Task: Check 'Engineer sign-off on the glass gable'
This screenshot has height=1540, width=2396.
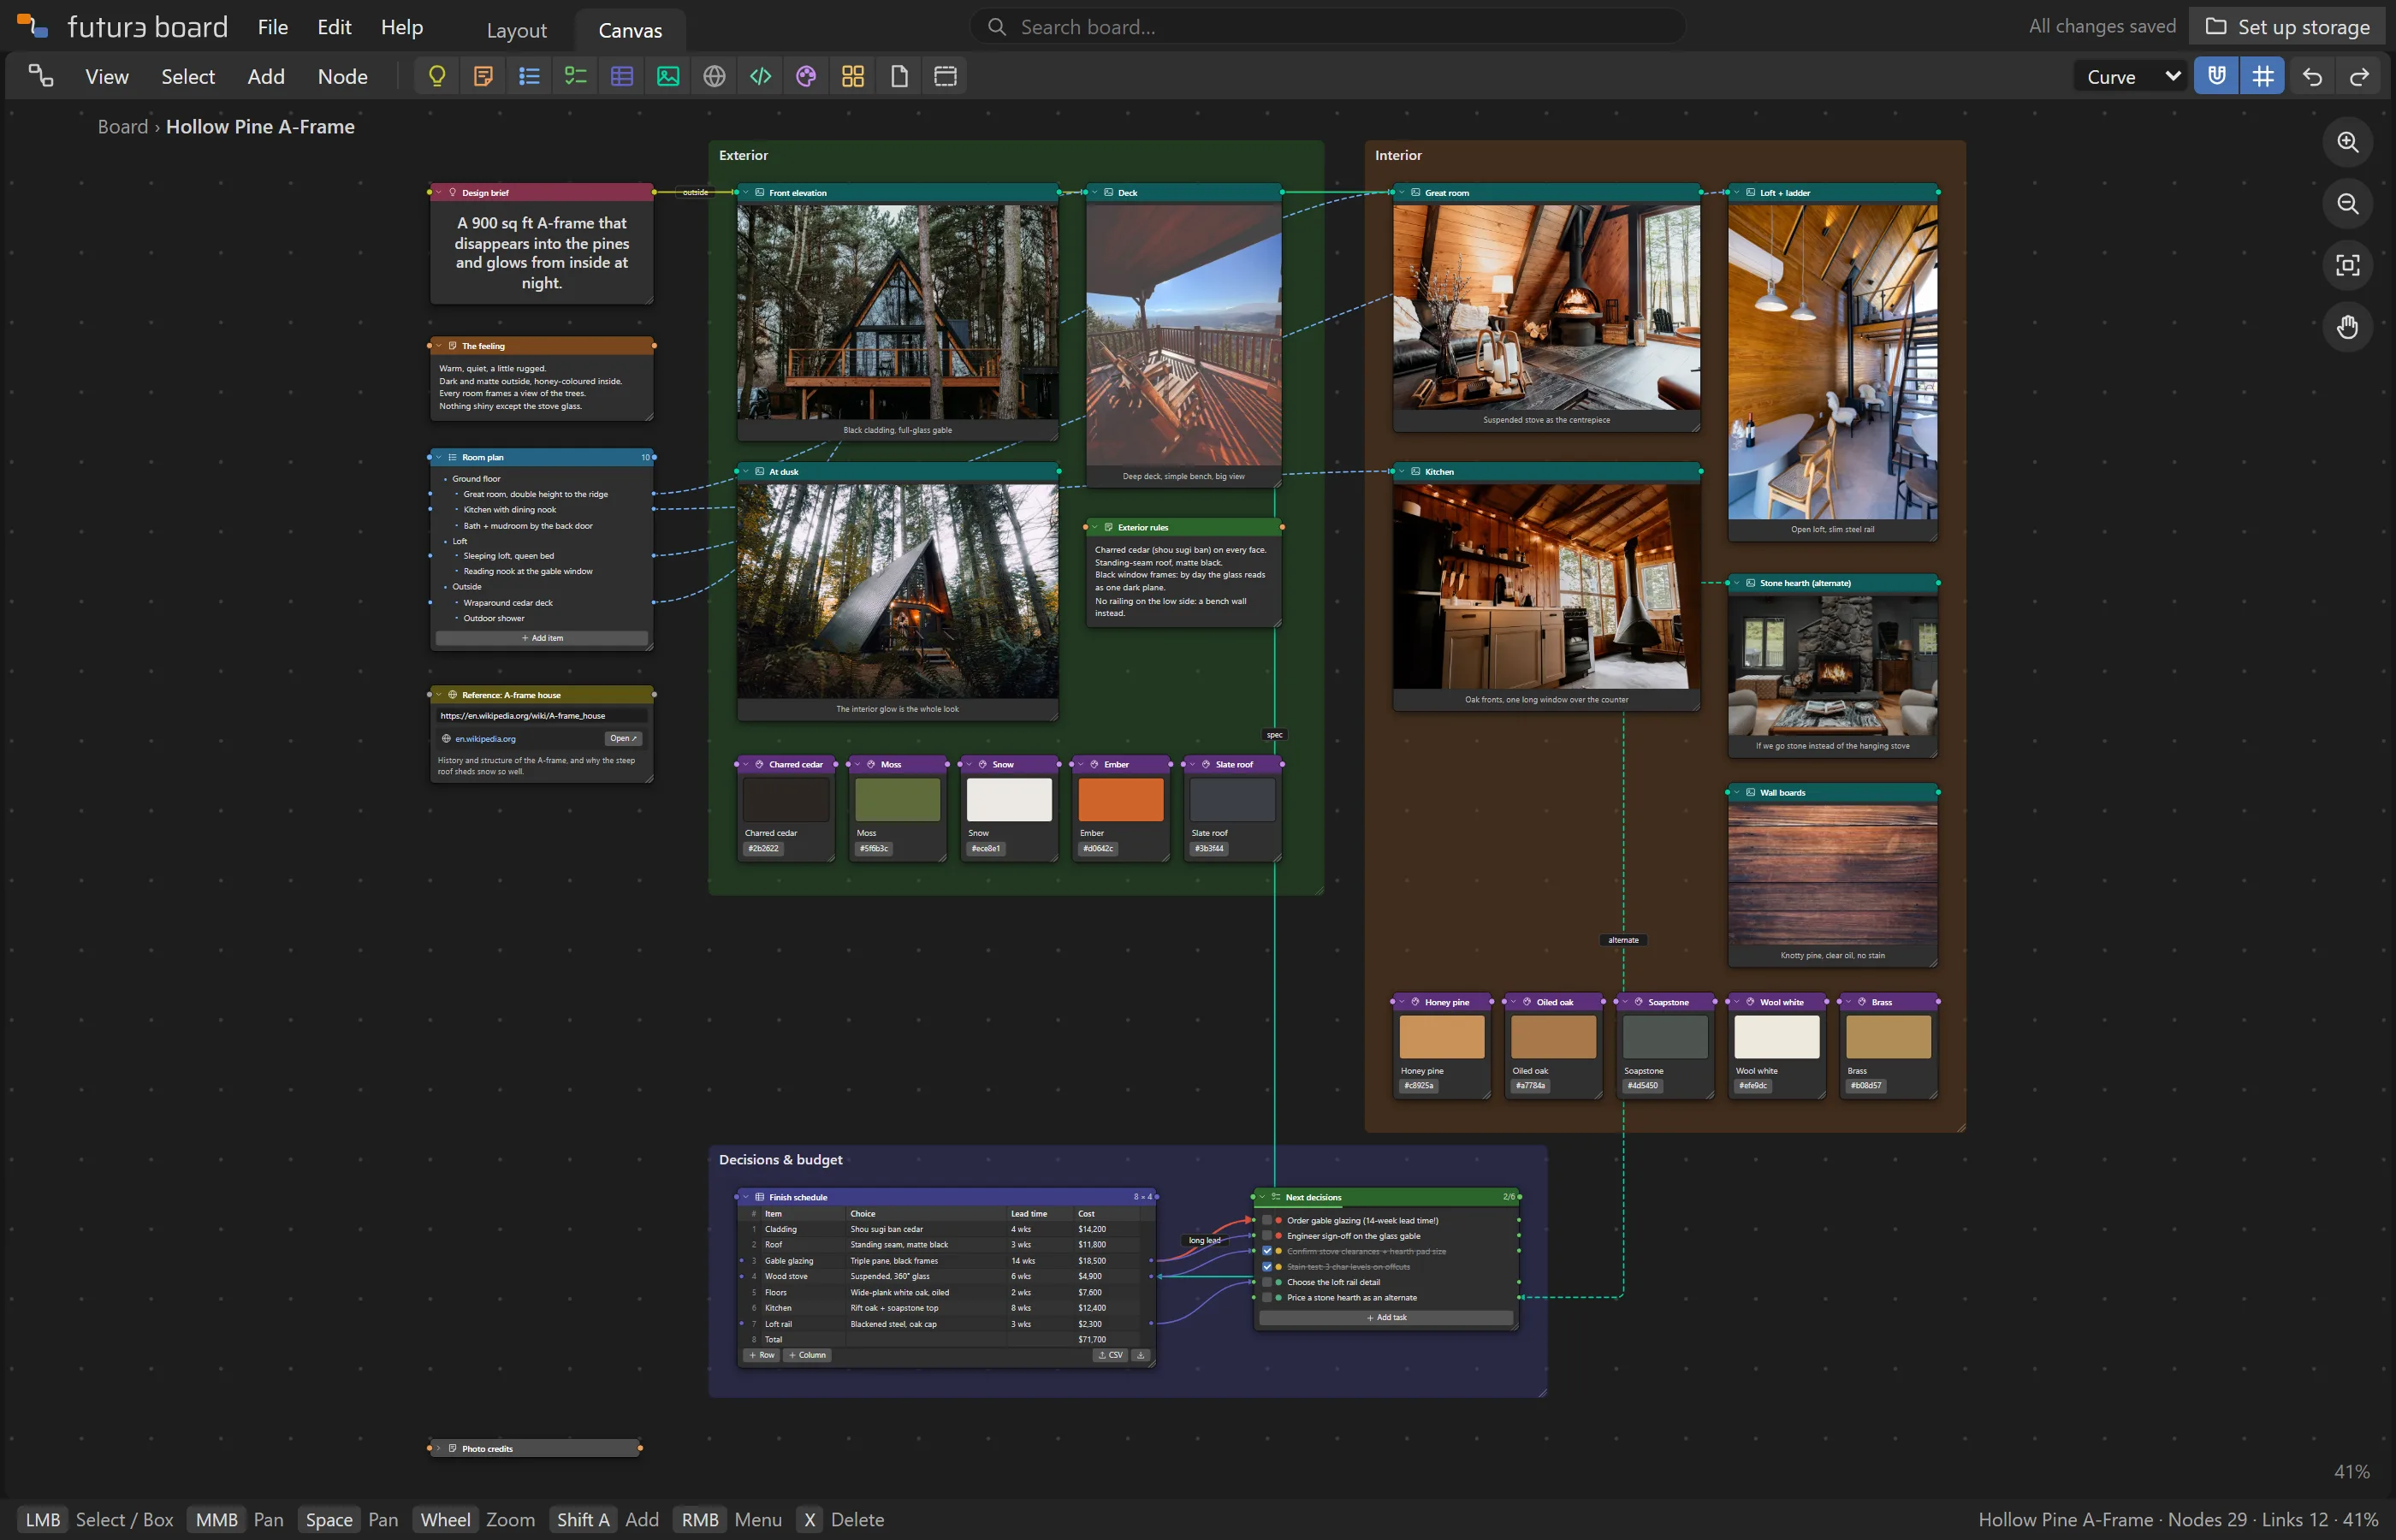Action: pyautogui.click(x=1267, y=1236)
